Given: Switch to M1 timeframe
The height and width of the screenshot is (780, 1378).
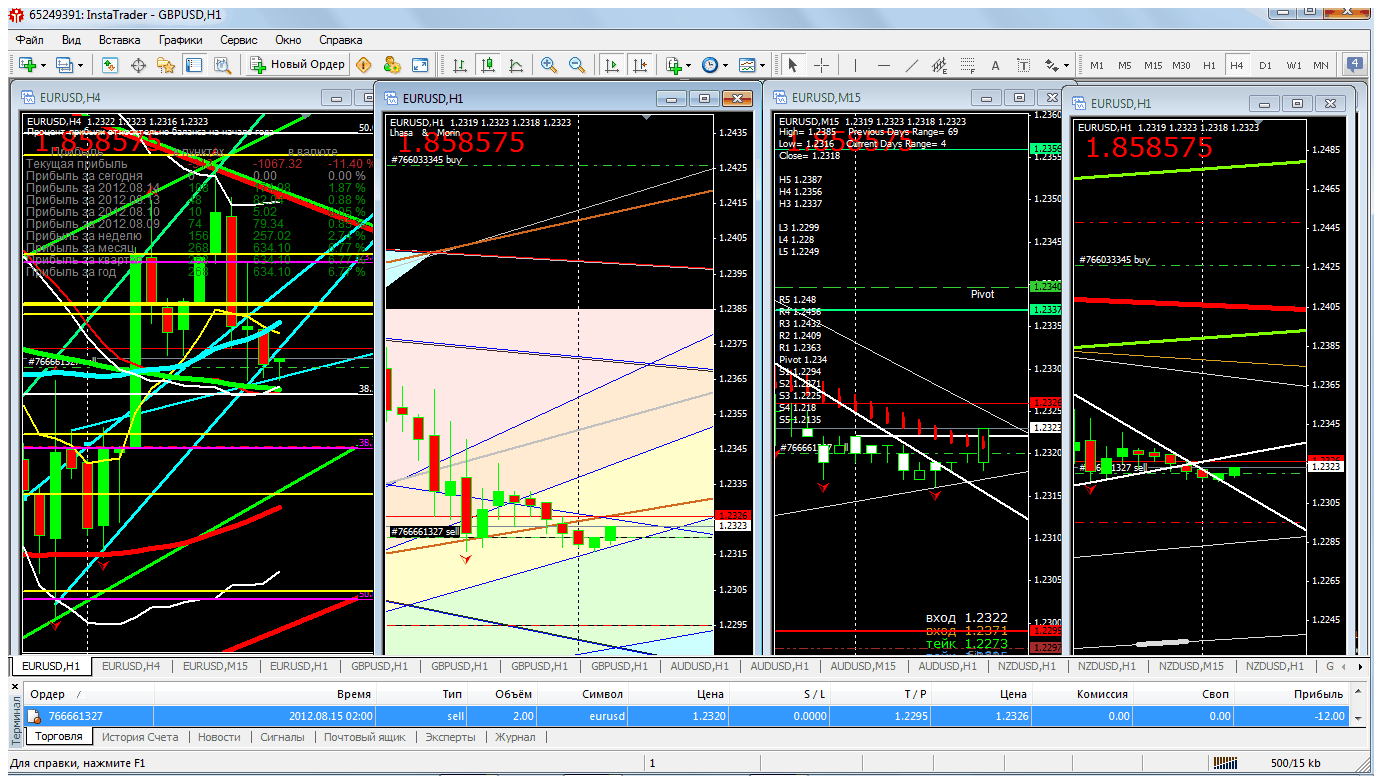Looking at the screenshot, I should click(1097, 65).
